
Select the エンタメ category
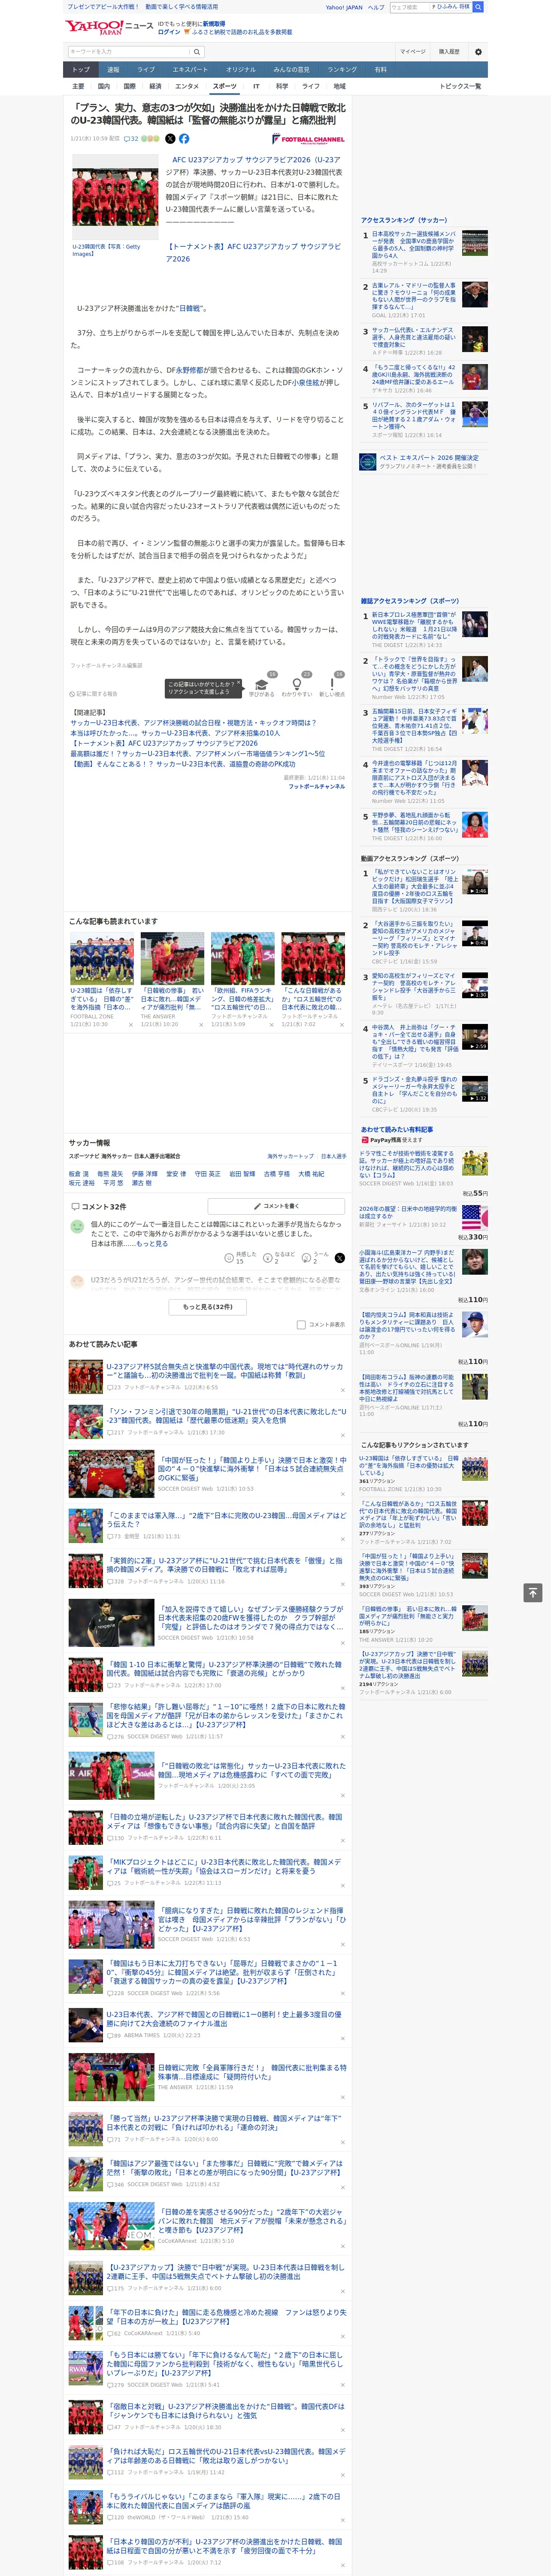point(187,86)
